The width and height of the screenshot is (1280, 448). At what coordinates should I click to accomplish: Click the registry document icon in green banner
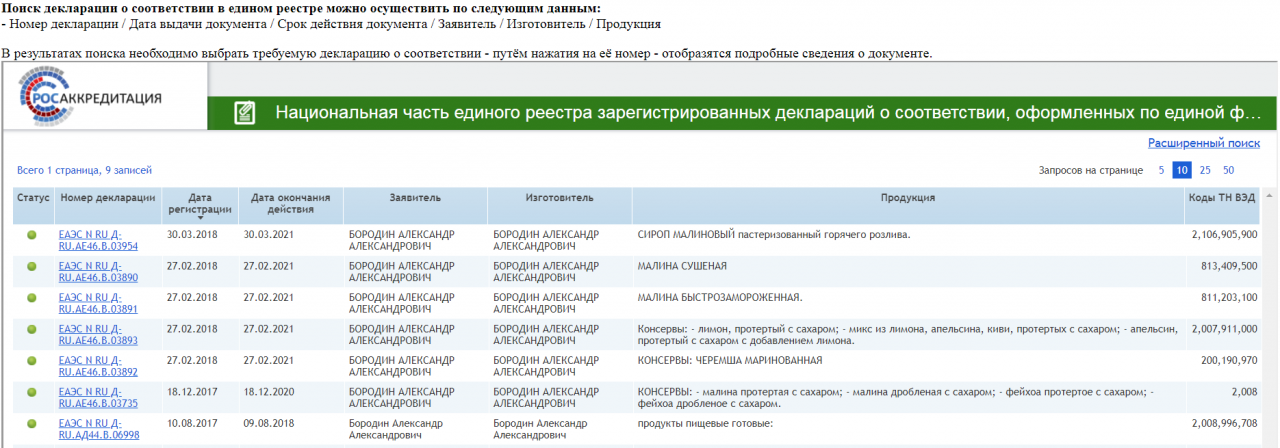point(244,113)
